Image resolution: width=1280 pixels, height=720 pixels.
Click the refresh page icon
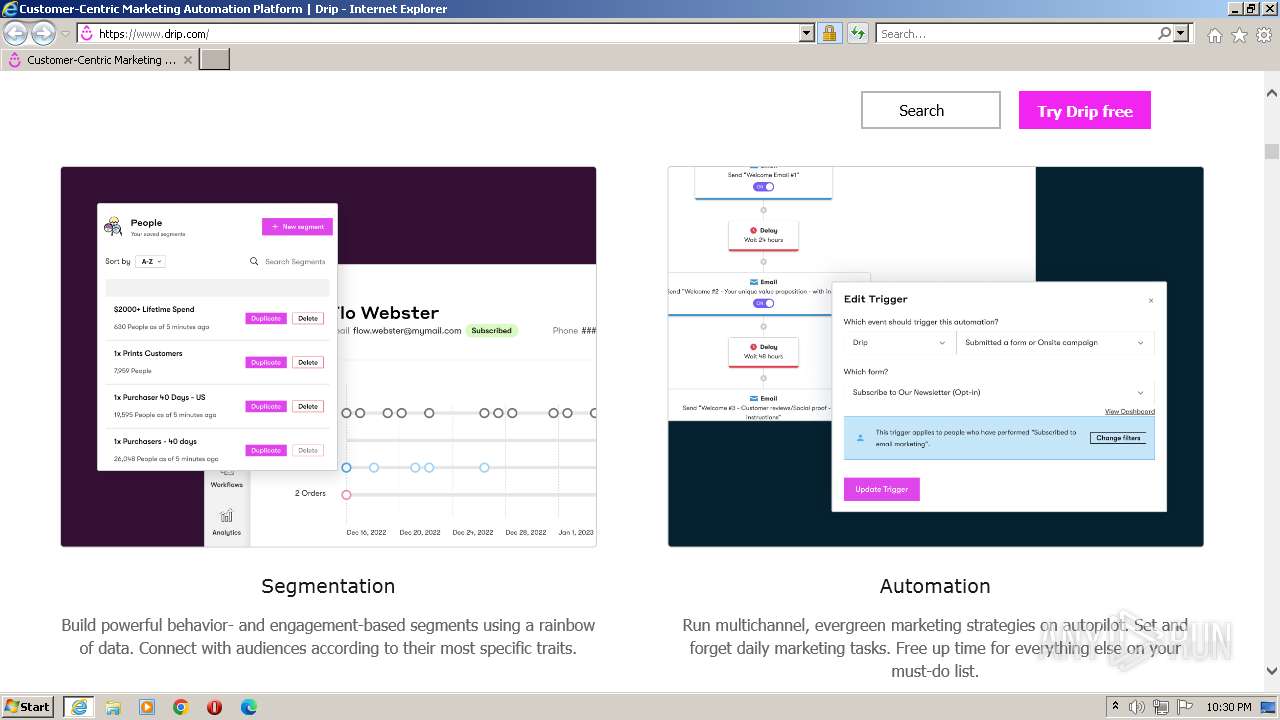pyautogui.click(x=858, y=34)
